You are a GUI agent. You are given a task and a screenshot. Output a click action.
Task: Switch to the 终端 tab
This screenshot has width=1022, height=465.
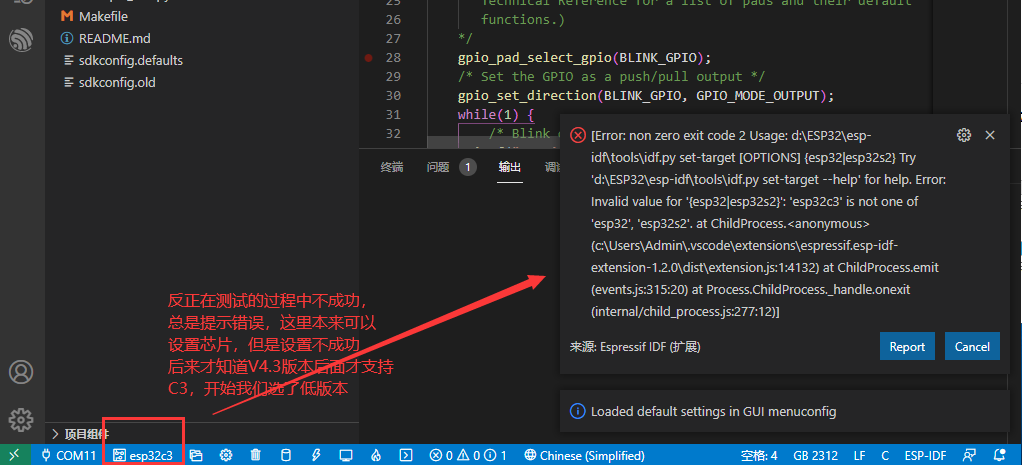[x=392, y=167]
